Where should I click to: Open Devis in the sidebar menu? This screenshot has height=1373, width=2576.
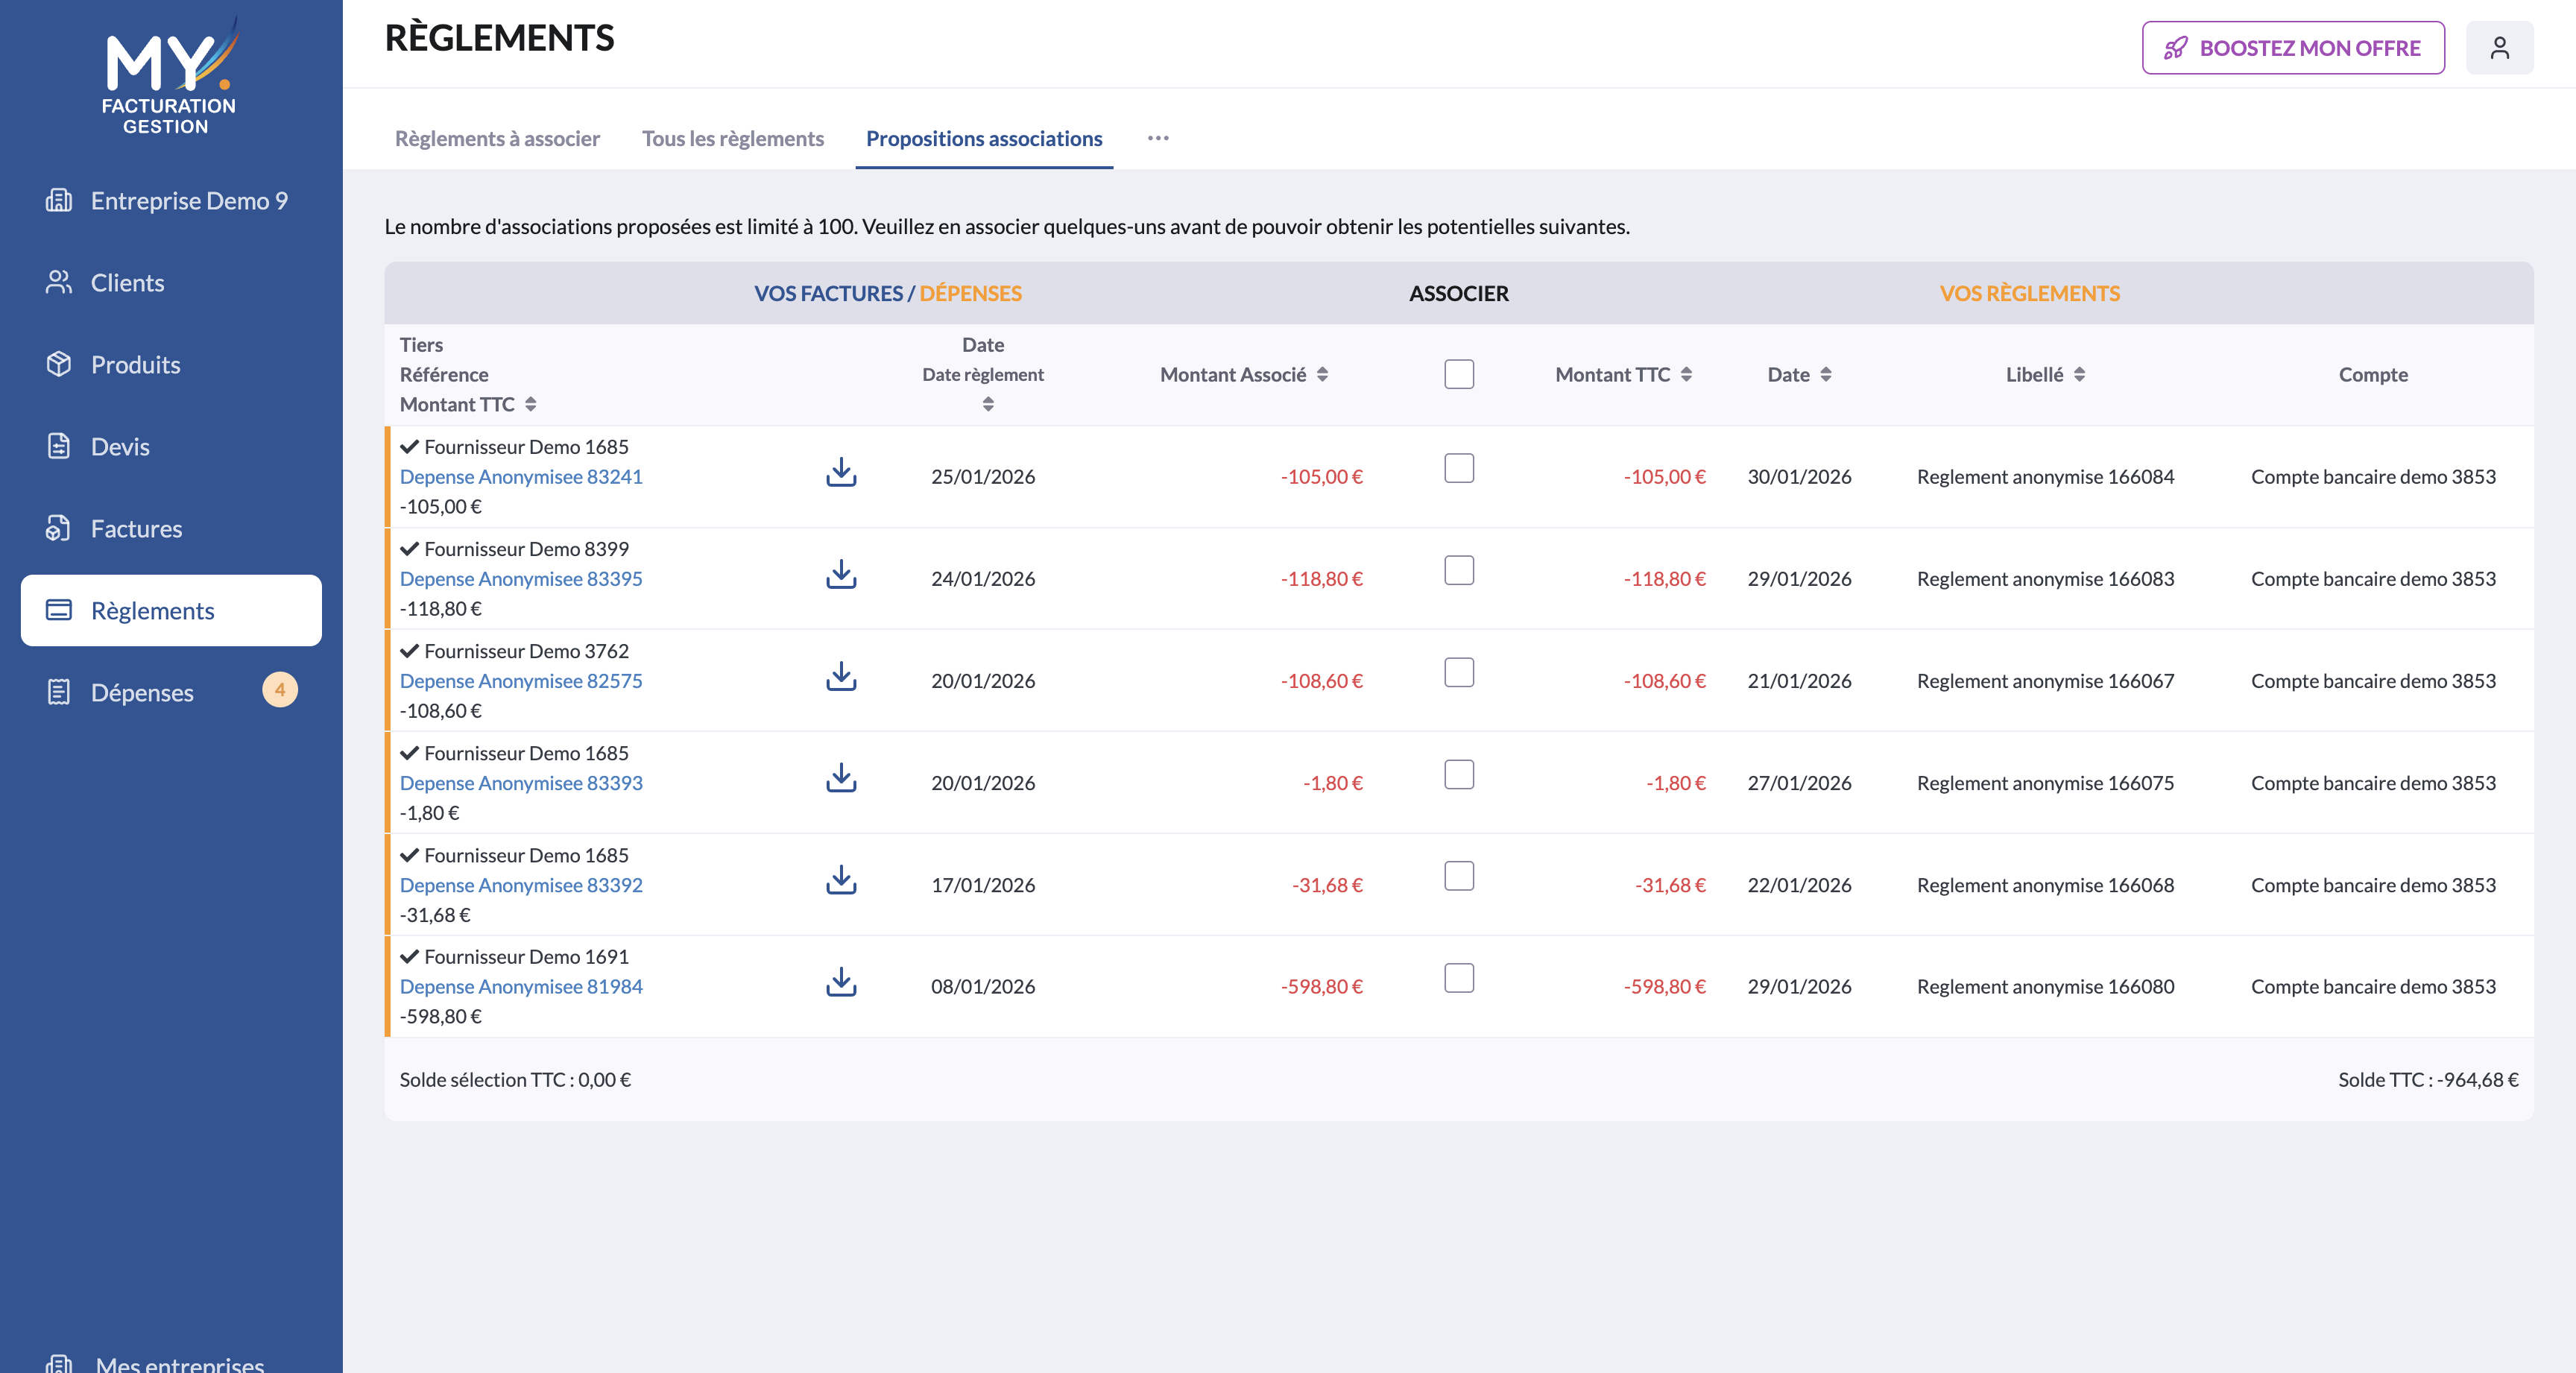tap(171, 446)
